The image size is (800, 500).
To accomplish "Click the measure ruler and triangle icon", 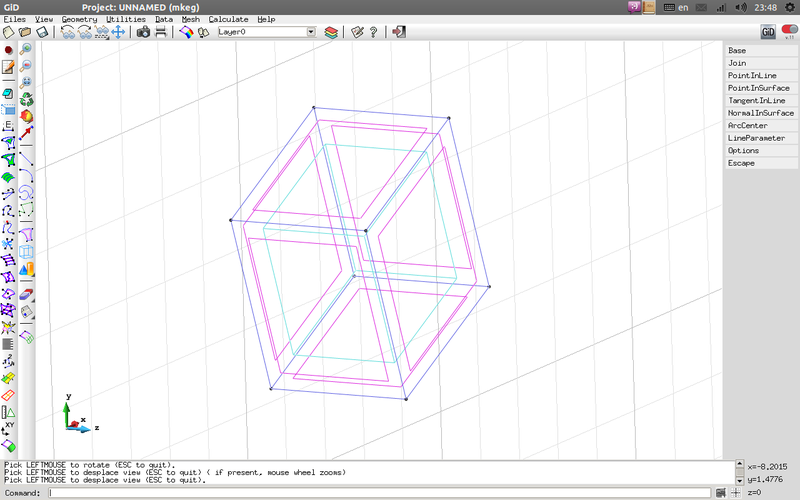I will (8, 412).
